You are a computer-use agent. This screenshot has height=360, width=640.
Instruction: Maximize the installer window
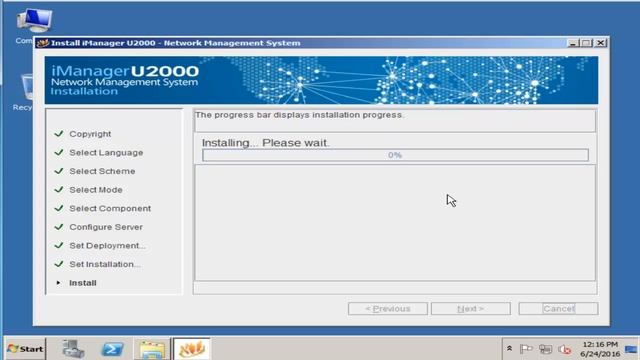(587, 43)
